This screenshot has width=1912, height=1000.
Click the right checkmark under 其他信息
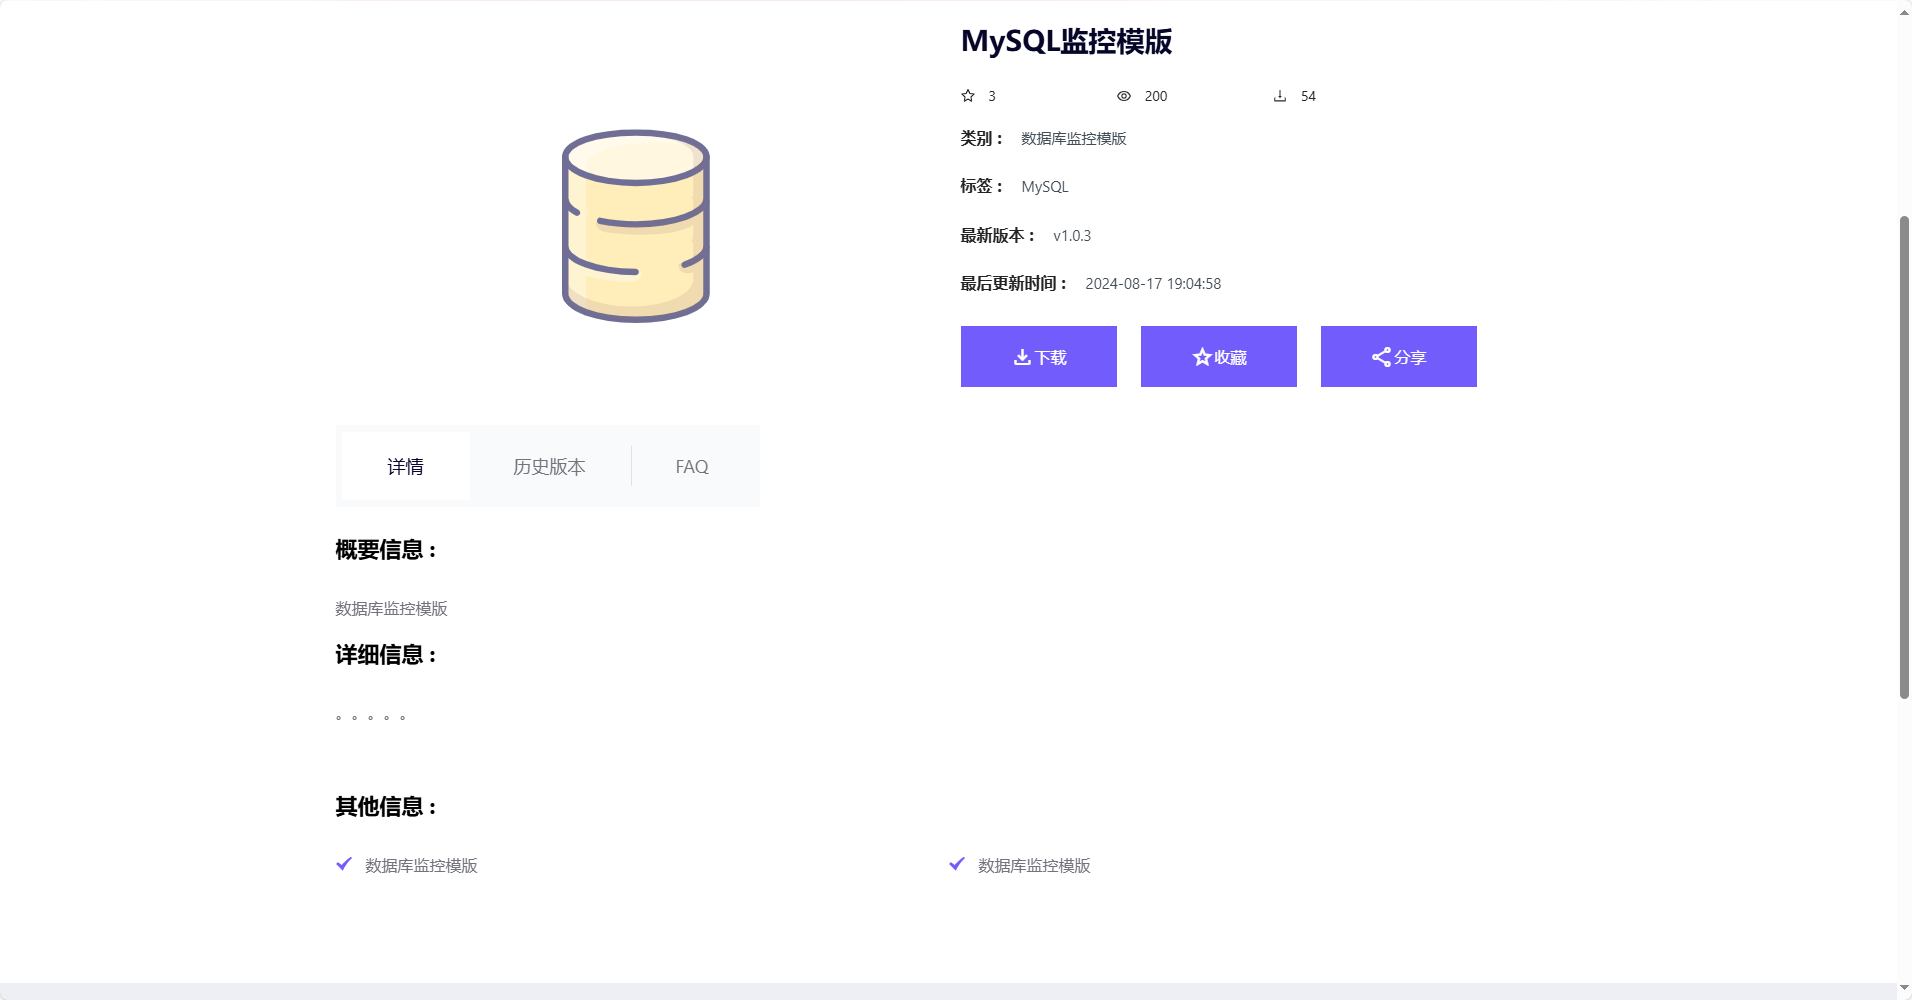pos(957,864)
